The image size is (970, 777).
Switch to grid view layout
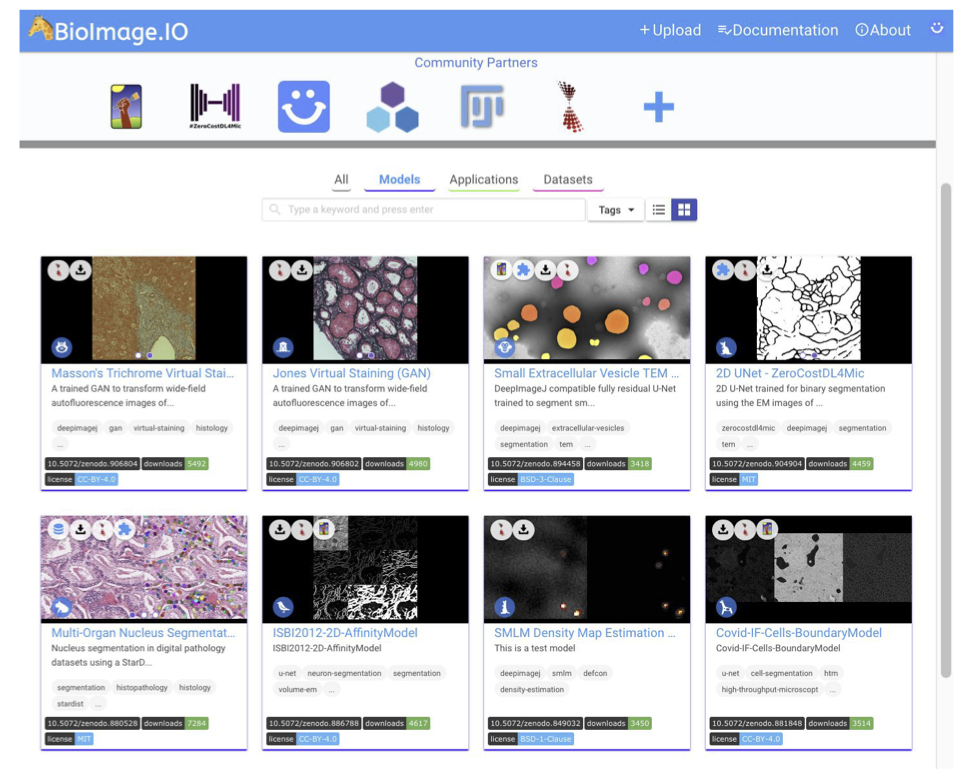coord(684,210)
